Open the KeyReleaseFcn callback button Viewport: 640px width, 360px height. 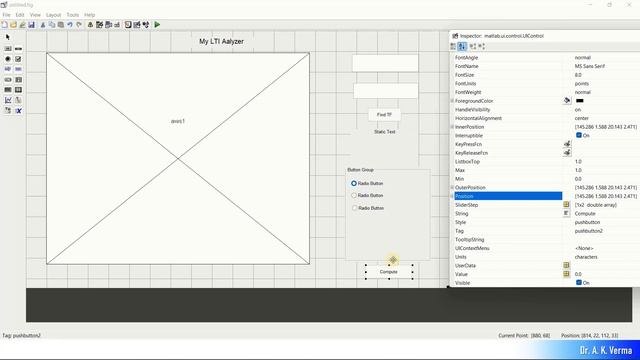click(x=567, y=153)
